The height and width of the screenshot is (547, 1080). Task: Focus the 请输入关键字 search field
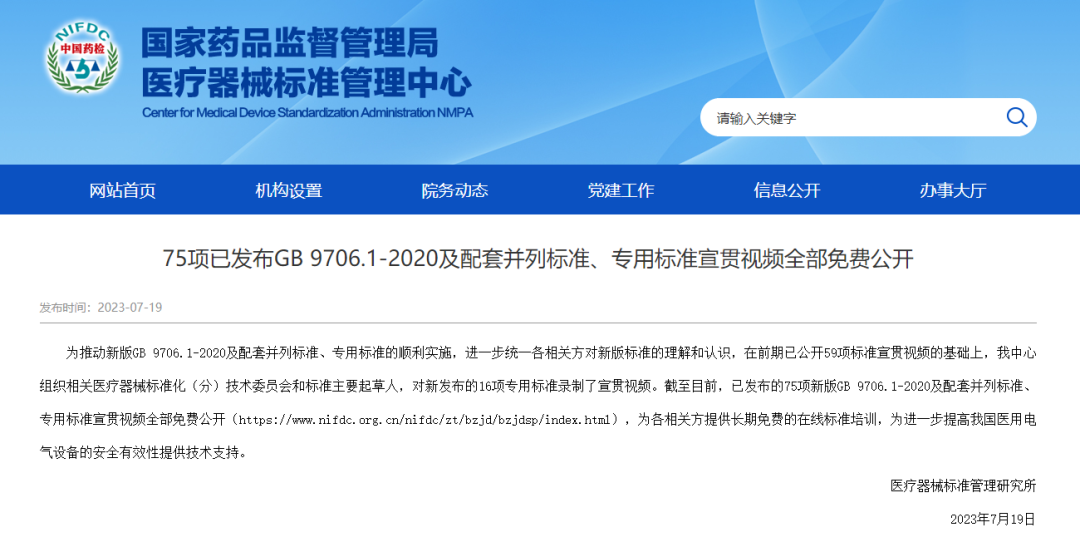[850, 118]
